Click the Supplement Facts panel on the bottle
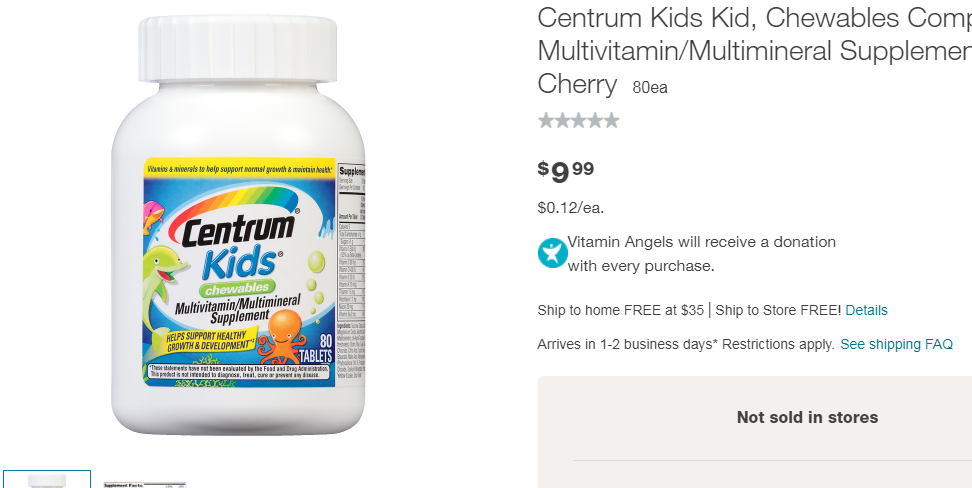This screenshot has width=972, height=488. (x=351, y=273)
